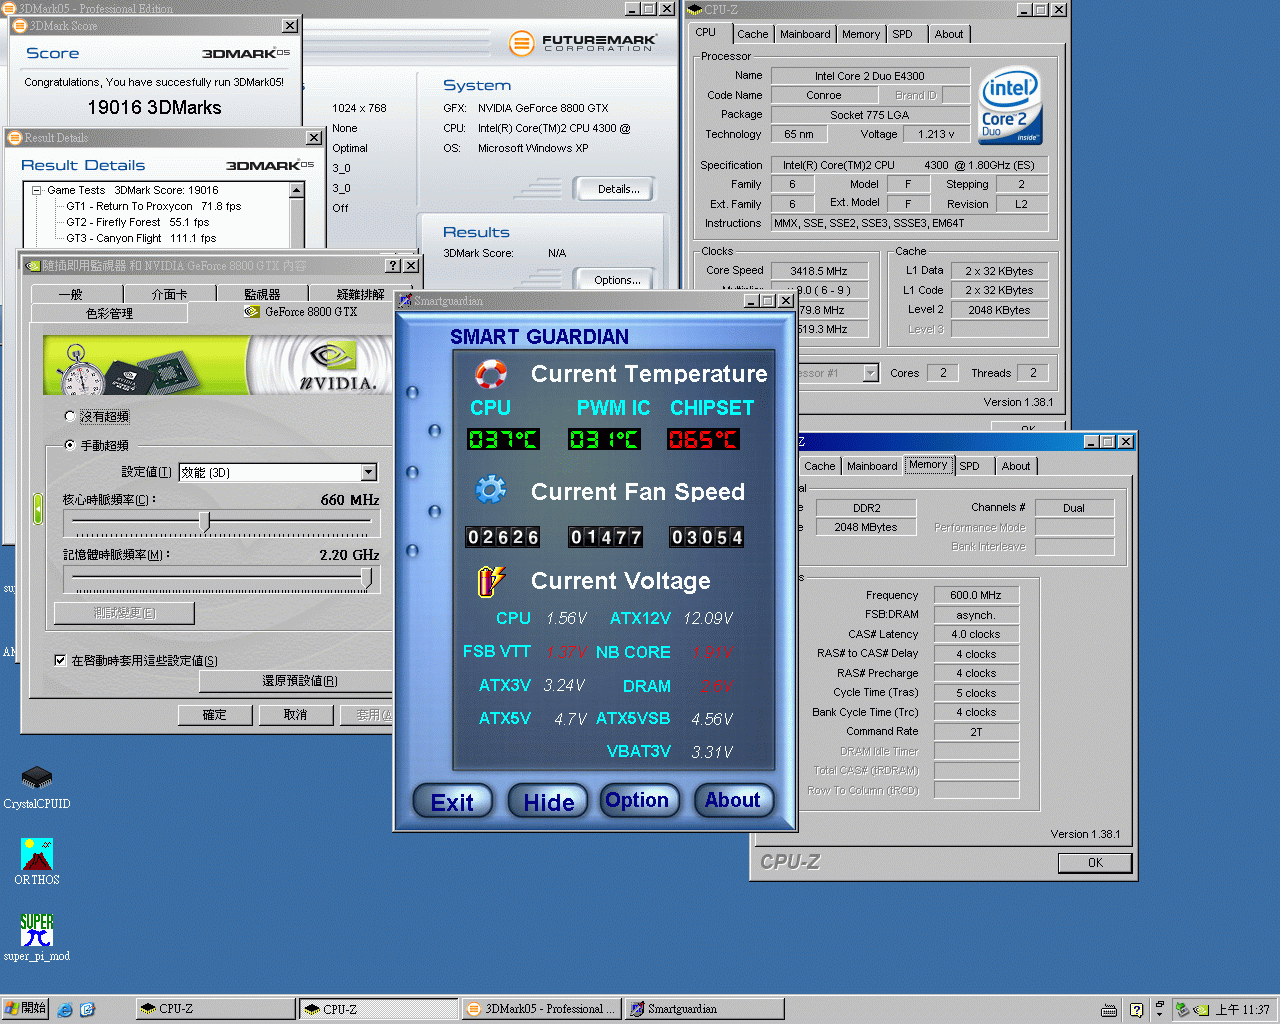Select GT3 - Canyon Flight result row
Screen dimensions: 1280x1024
pos(141,238)
